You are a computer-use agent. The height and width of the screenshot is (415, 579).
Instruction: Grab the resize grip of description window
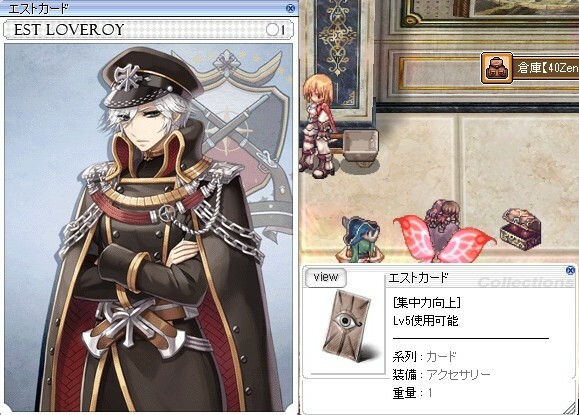coord(571,408)
